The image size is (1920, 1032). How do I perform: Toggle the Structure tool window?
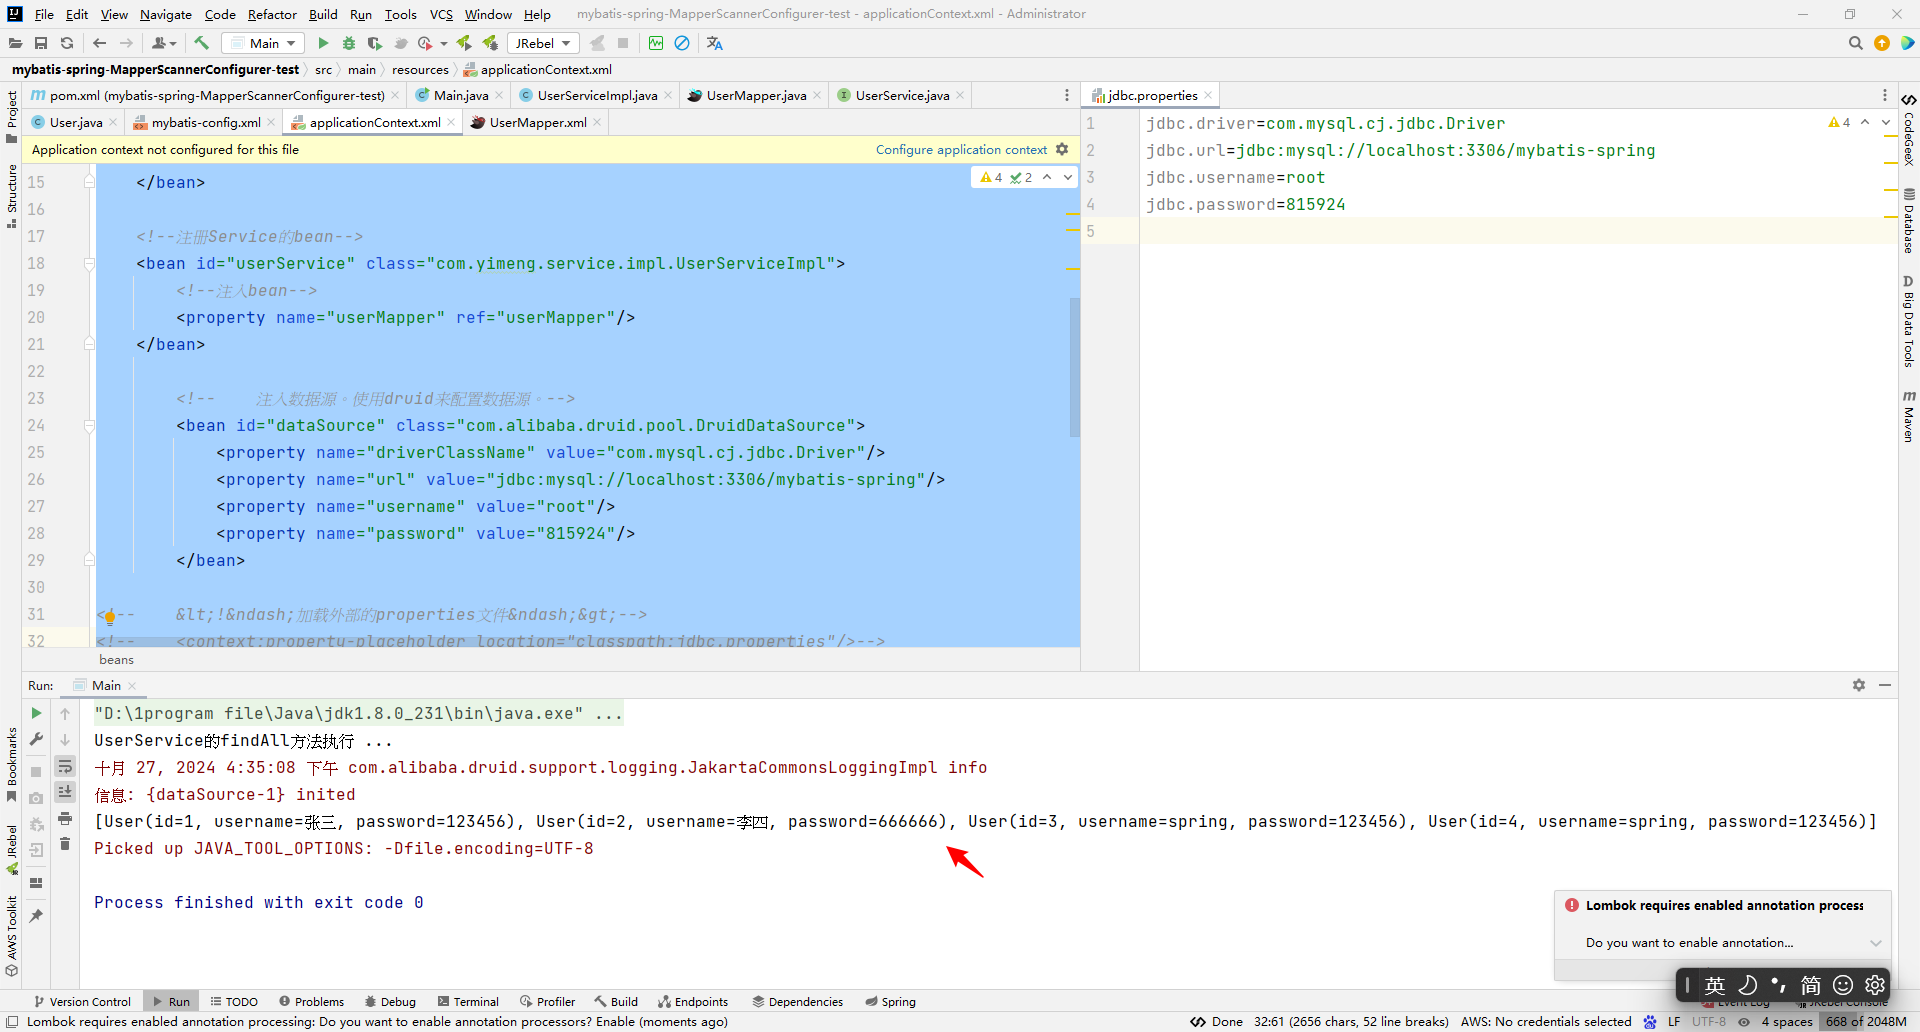(x=12, y=196)
